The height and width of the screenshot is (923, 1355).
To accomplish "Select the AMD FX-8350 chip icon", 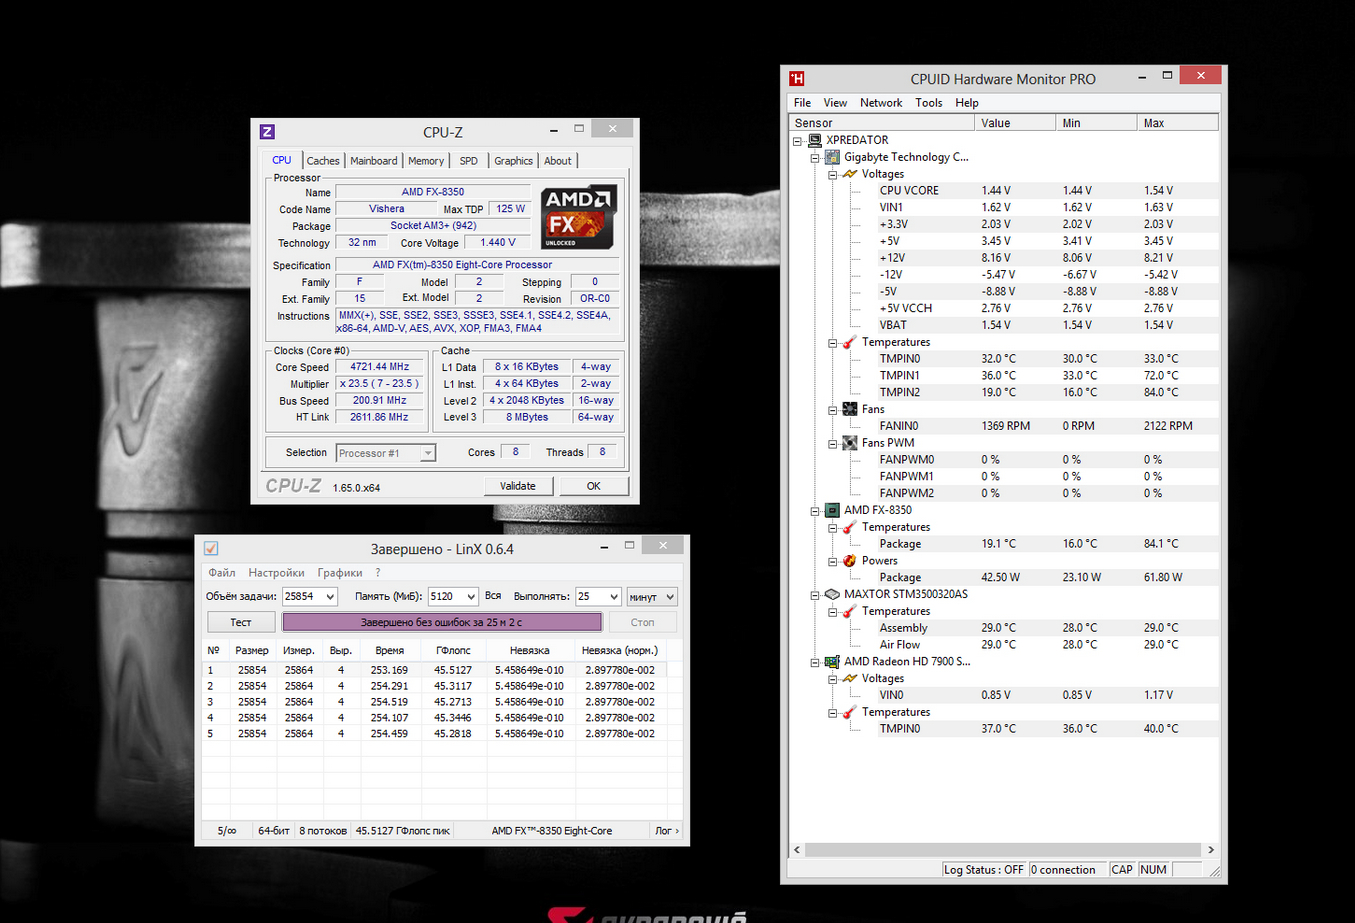I will [x=832, y=510].
